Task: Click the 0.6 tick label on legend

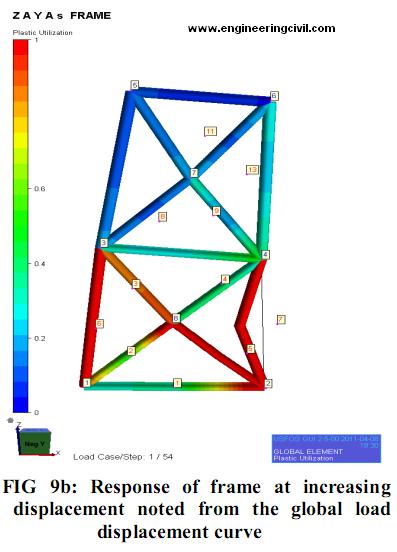Action: point(39,188)
